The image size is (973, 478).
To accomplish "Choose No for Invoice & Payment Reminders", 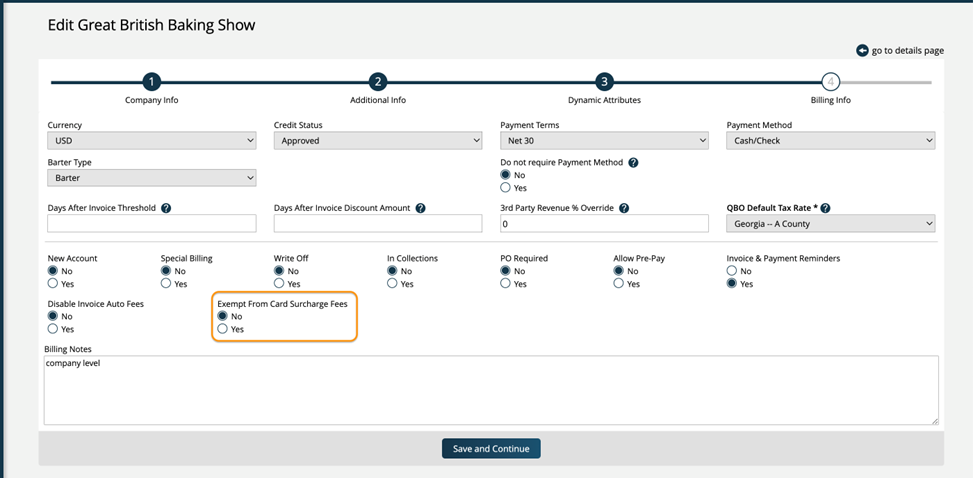I will 732,271.
